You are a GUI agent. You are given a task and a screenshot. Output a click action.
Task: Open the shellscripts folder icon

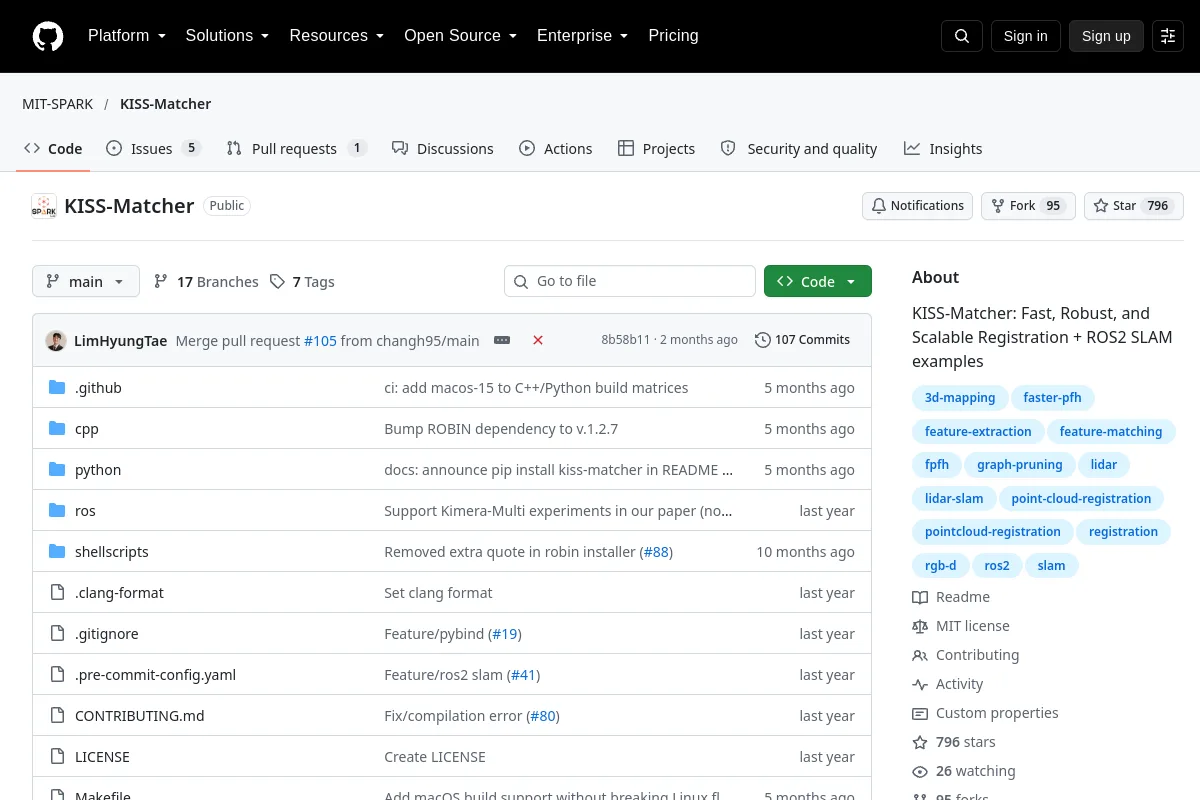click(57, 551)
